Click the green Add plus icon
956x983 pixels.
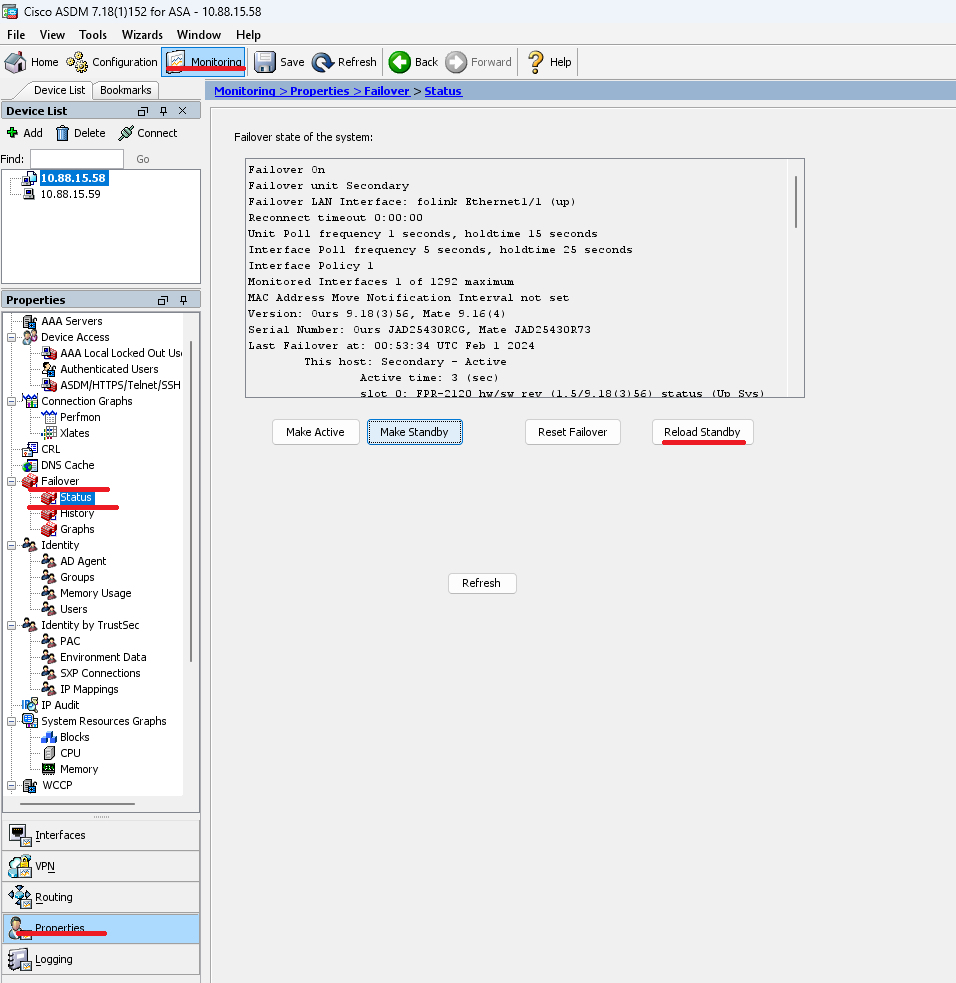pyautogui.click(x=12, y=133)
